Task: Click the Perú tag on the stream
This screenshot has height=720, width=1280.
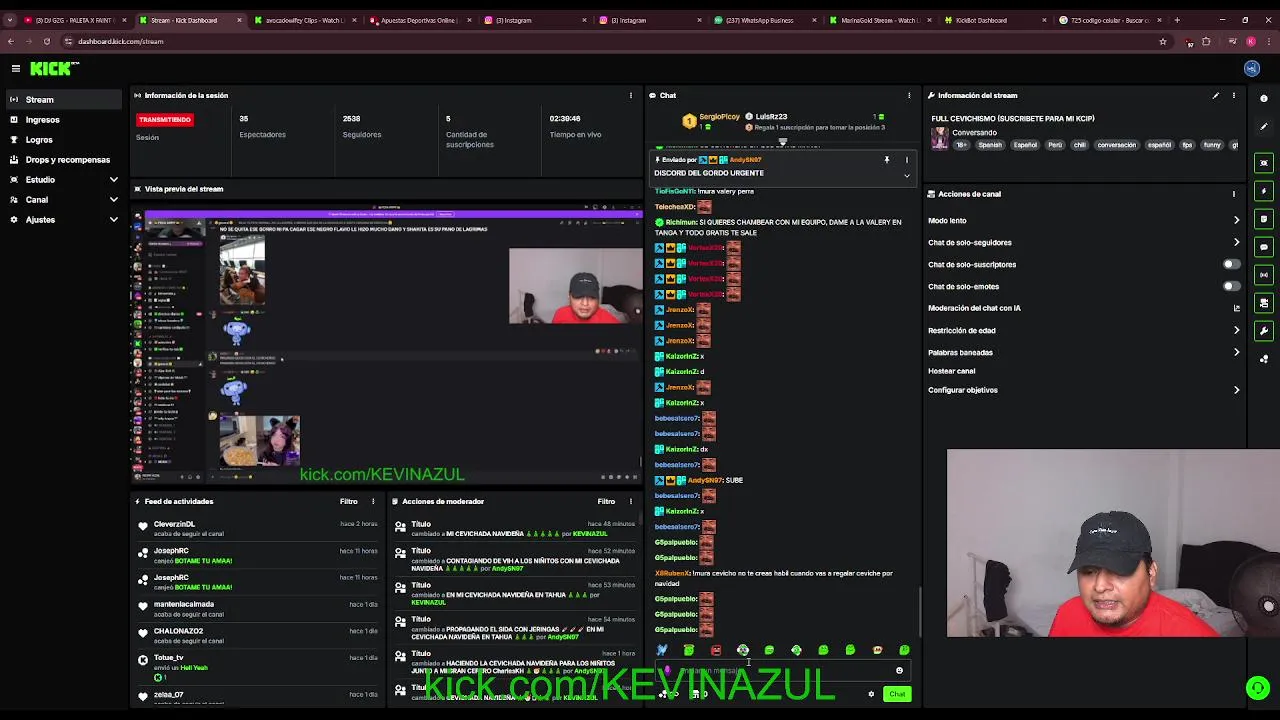Action: tap(1055, 145)
